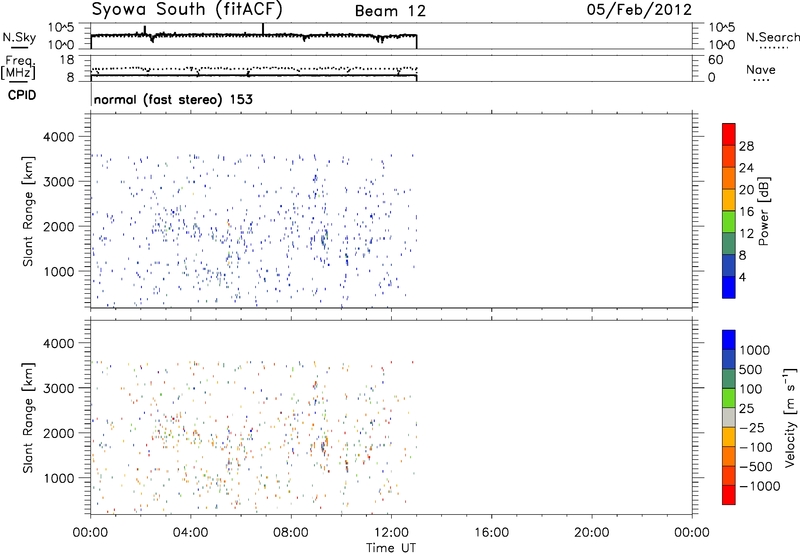Select the 60 tick on the Nave axis
This screenshot has width=800, height=554.
(716, 60)
